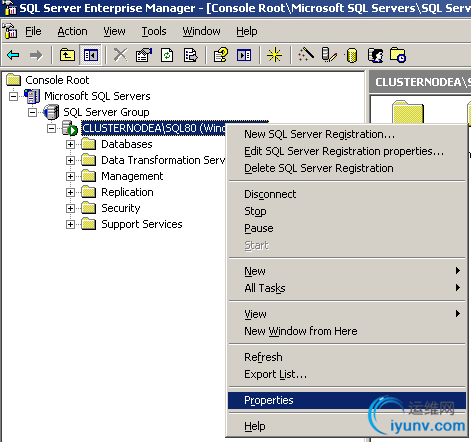Select the Support Services tree label

[x=142, y=224]
